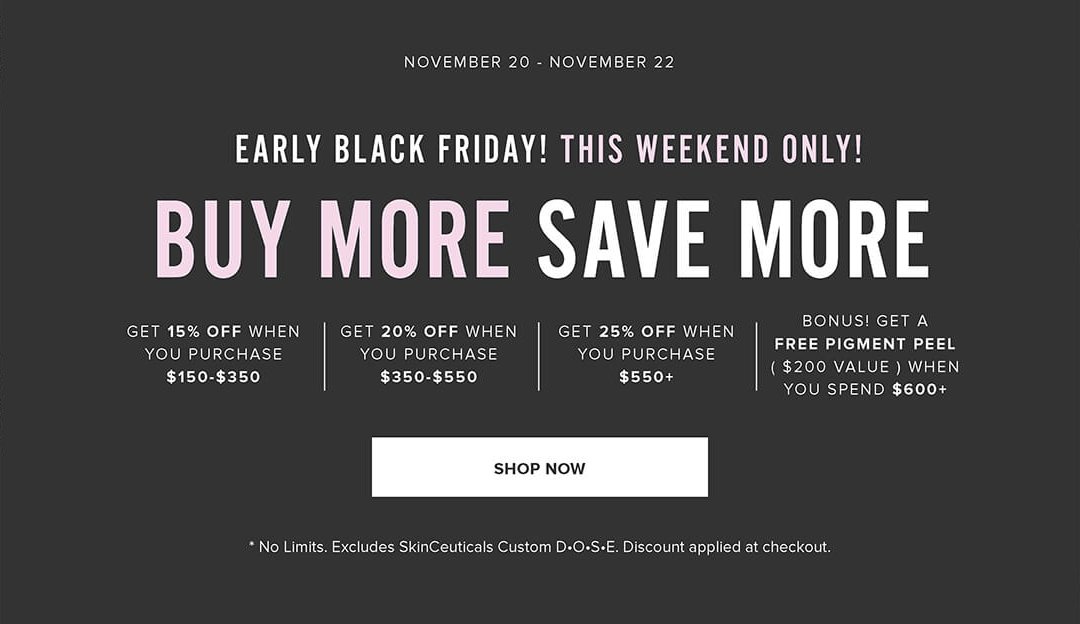Click Discount applied at checkout text
The image size is (1080, 624).
[x=727, y=547]
